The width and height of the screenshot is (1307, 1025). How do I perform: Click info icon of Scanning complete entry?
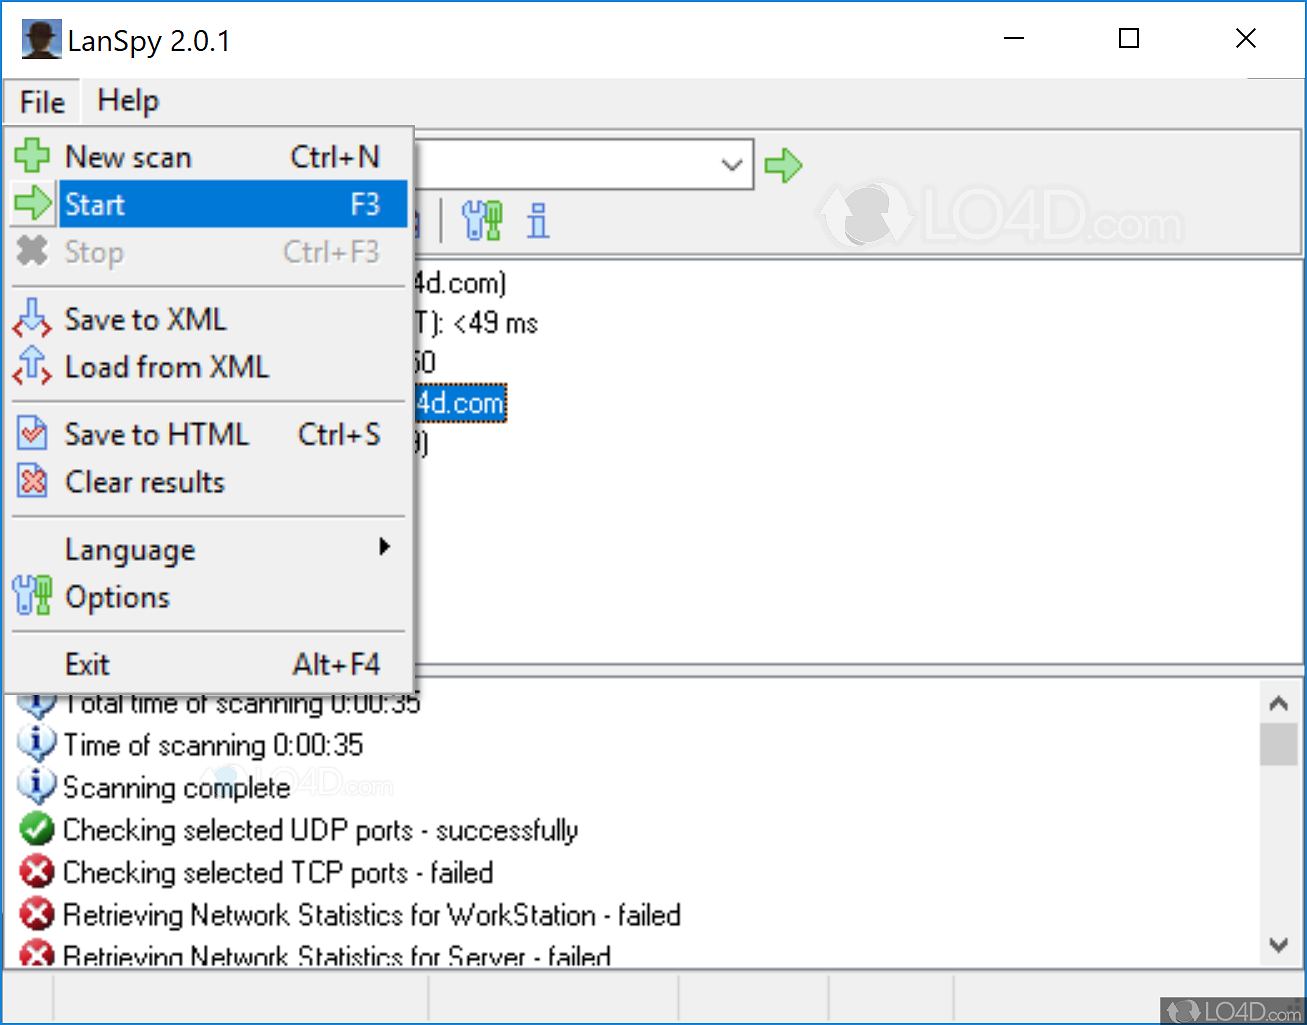pyautogui.click(x=37, y=785)
